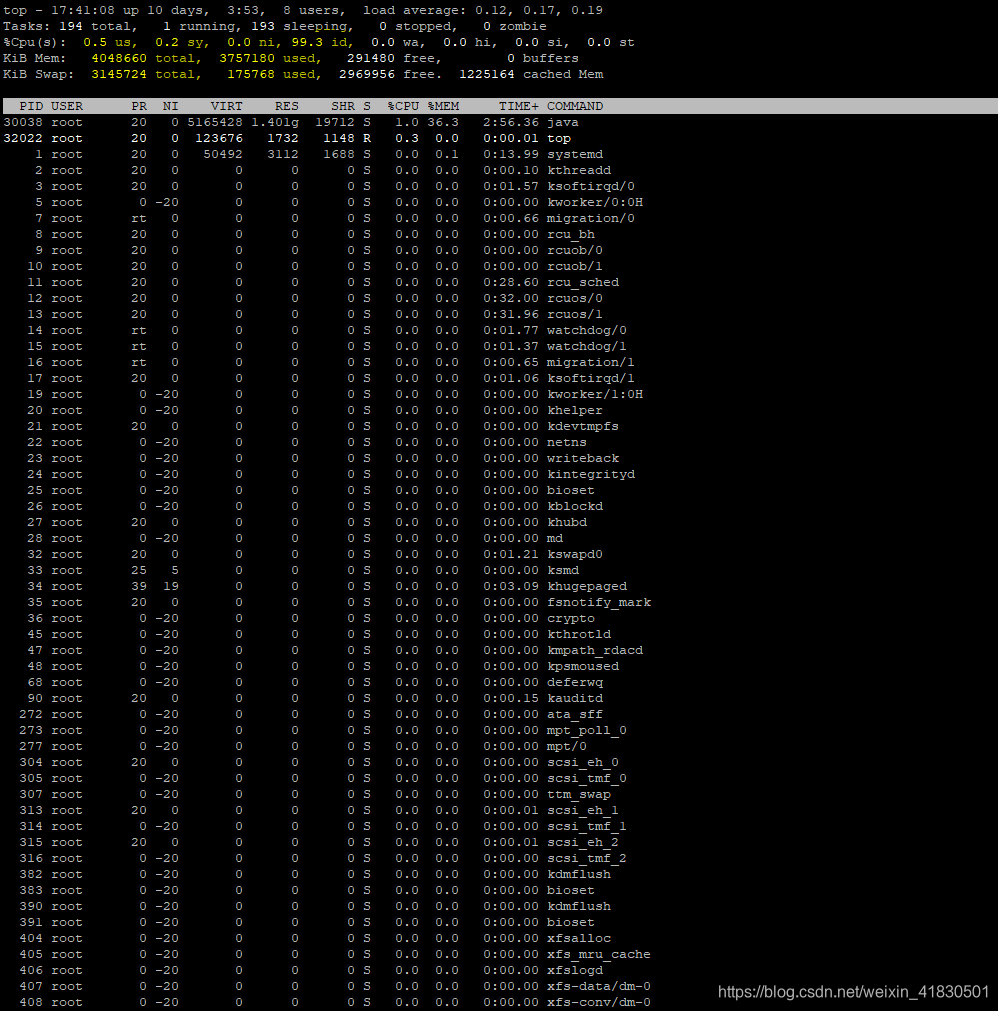Click the 36.3 %MEM value
This screenshot has width=998, height=1011.
(x=443, y=122)
